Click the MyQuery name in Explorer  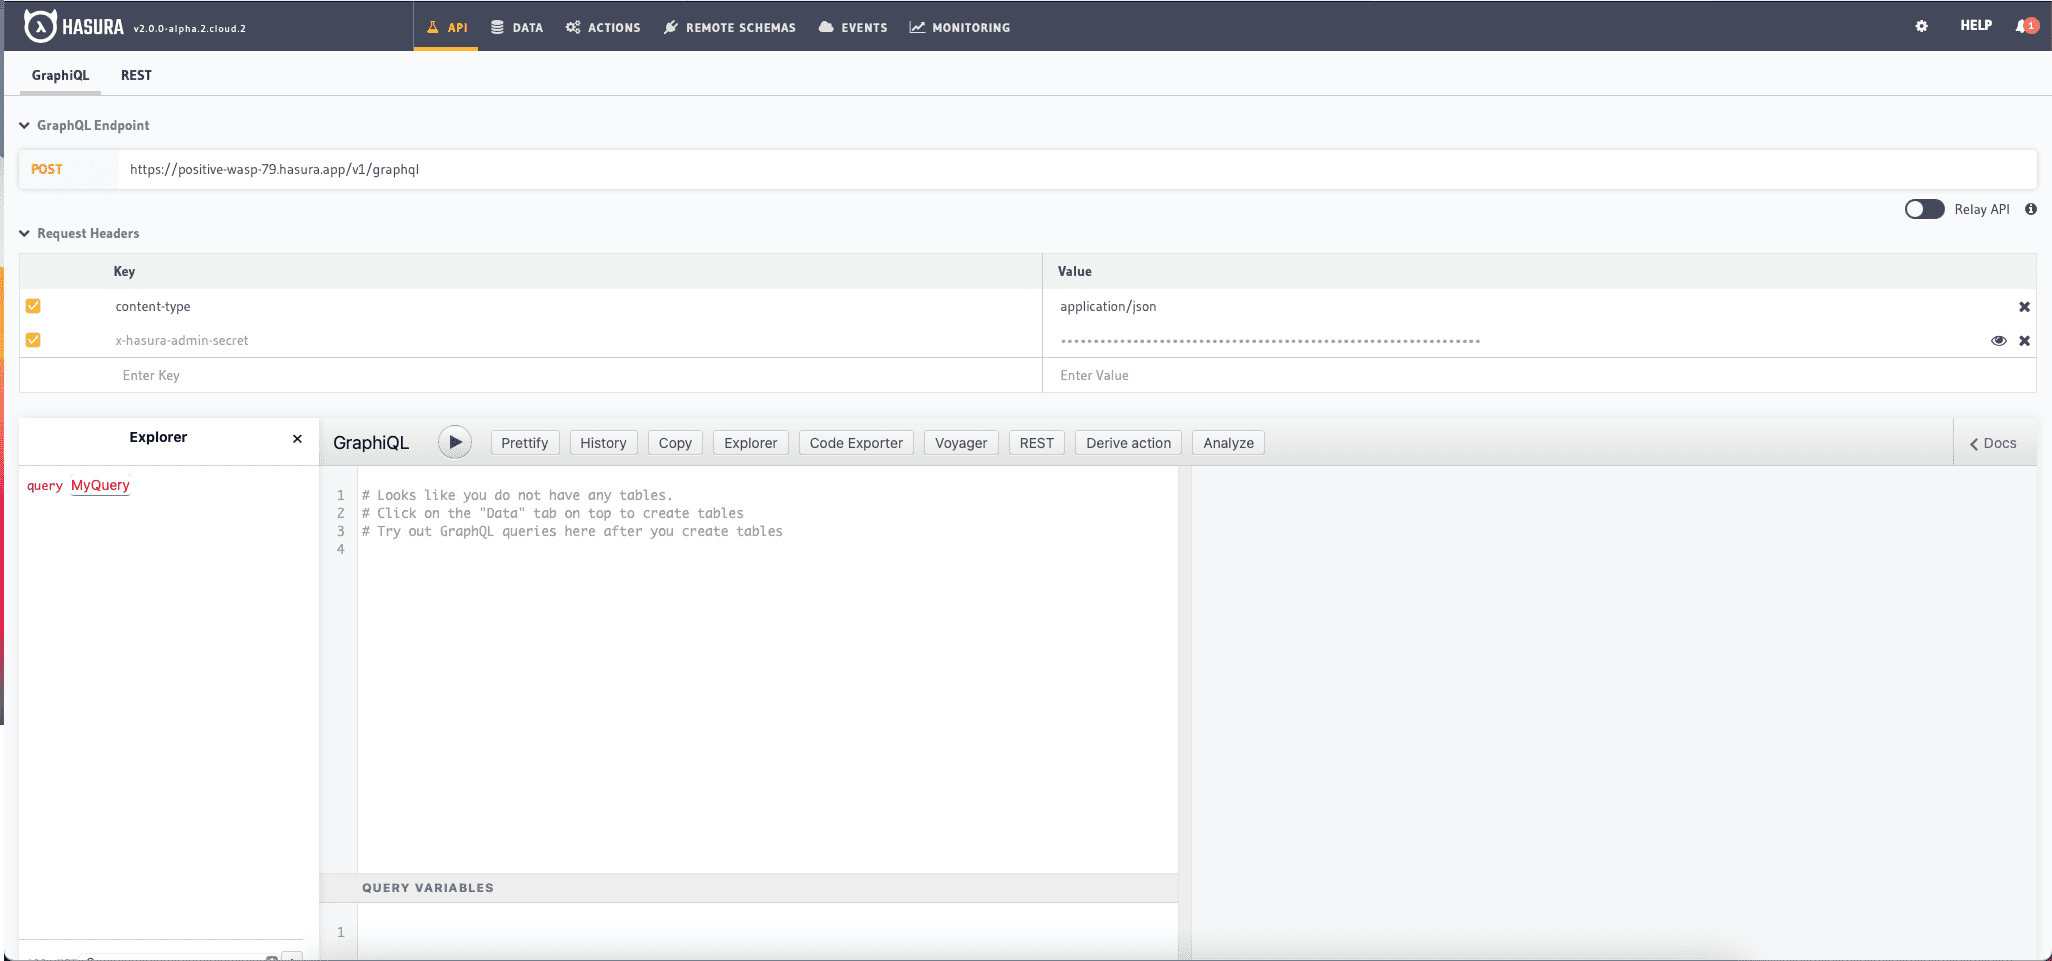point(100,485)
